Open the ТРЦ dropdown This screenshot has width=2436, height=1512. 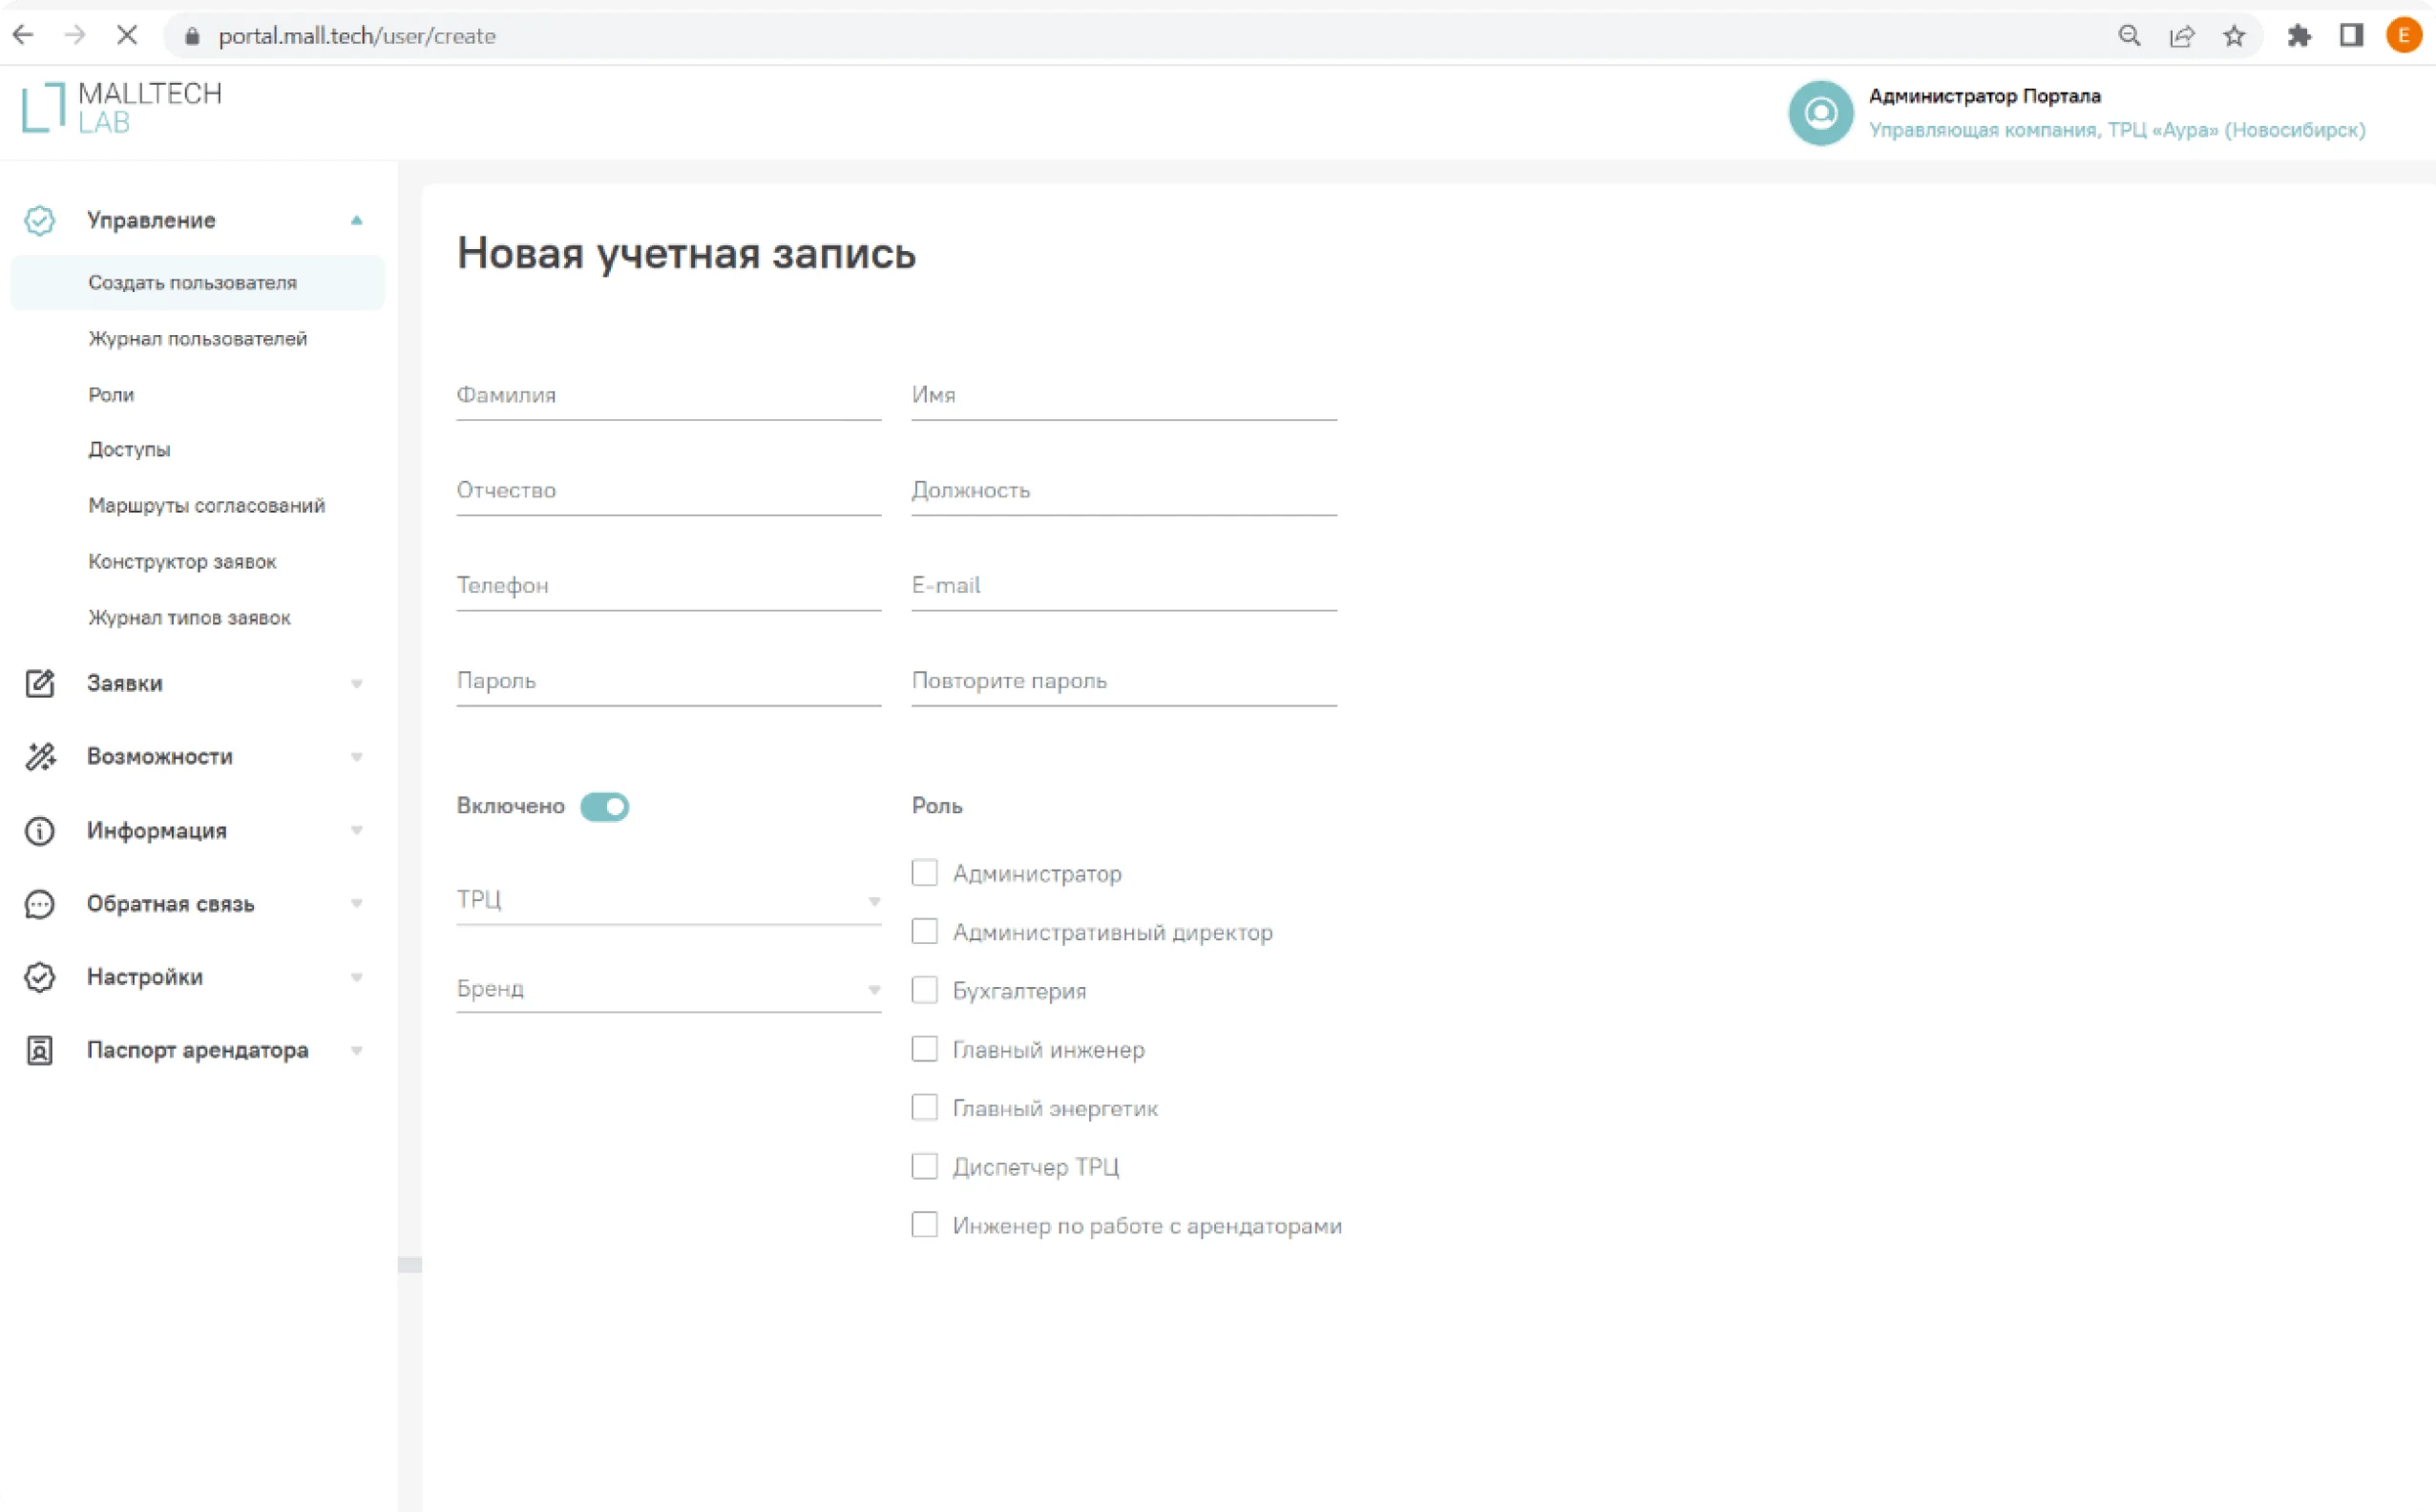pos(668,900)
